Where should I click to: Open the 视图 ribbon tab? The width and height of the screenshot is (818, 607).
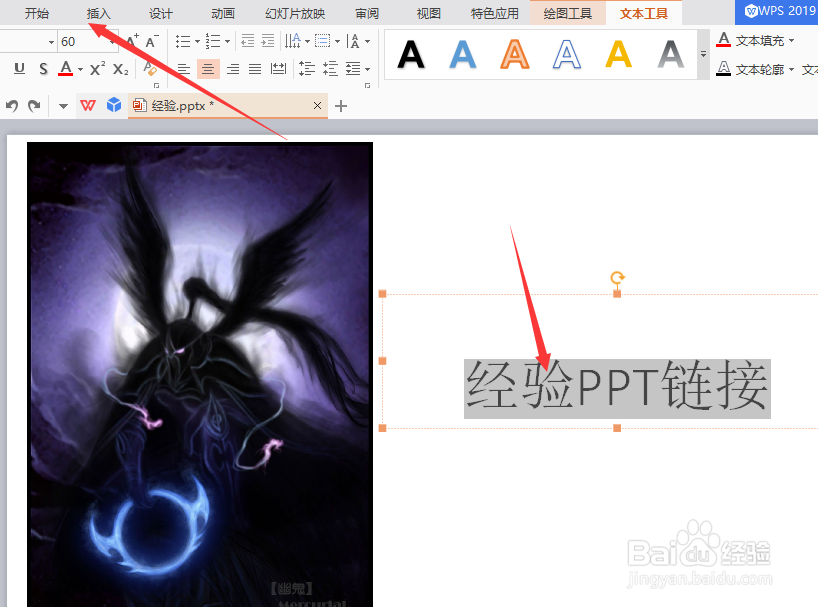429,13
